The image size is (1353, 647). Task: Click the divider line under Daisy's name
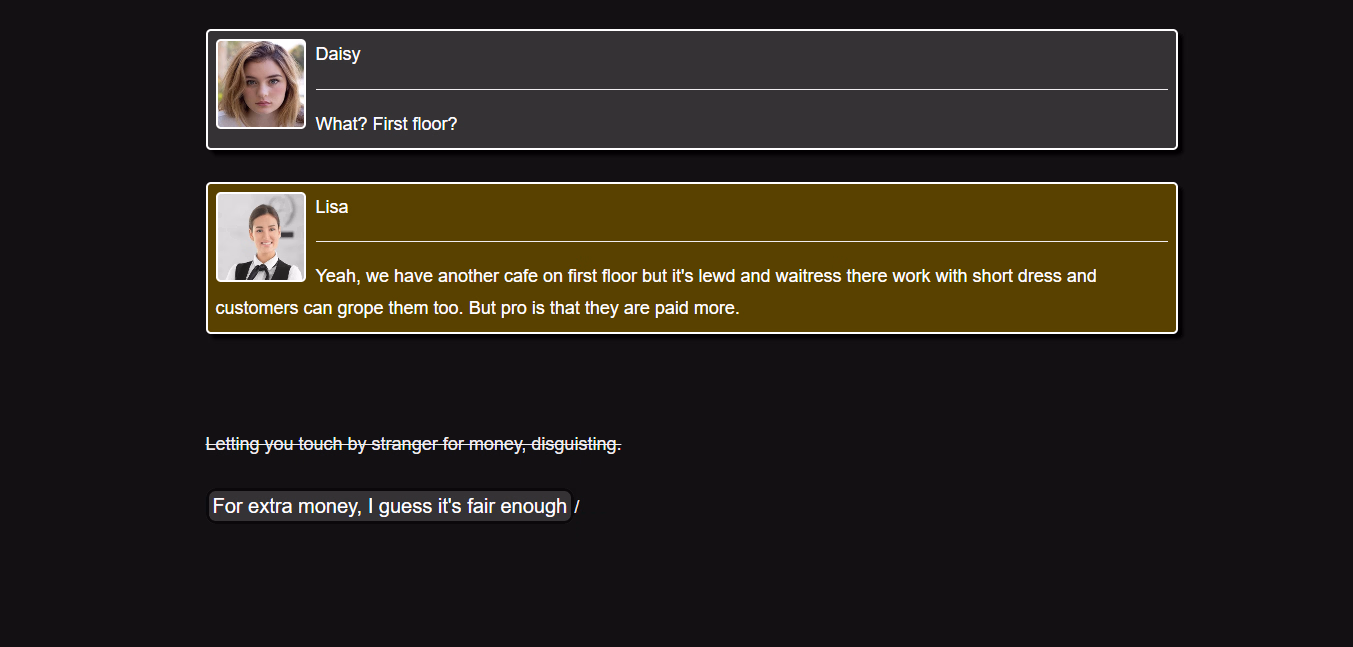pos(741,89)
